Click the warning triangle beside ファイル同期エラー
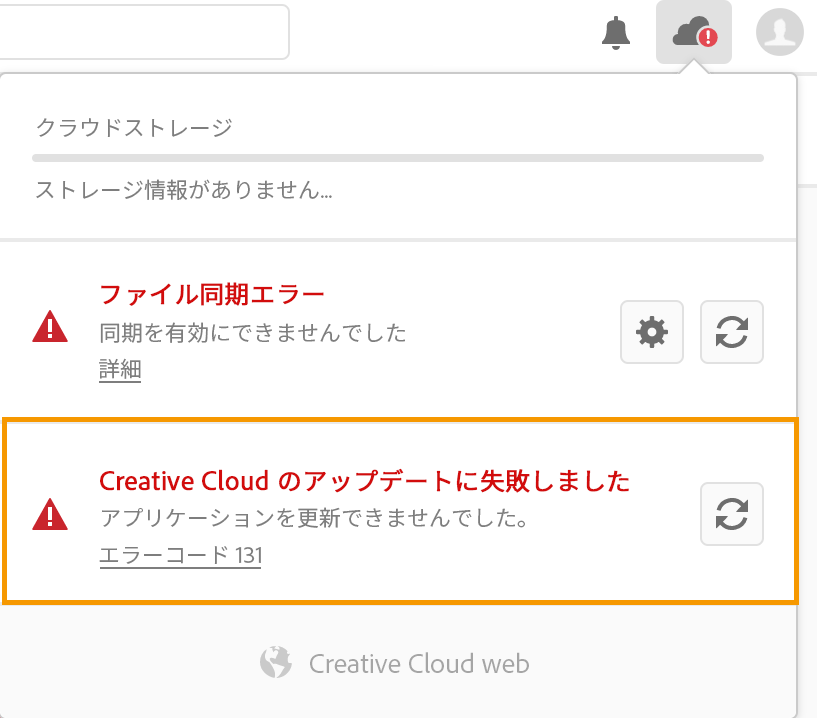817x718 pixels. (50, 327)
